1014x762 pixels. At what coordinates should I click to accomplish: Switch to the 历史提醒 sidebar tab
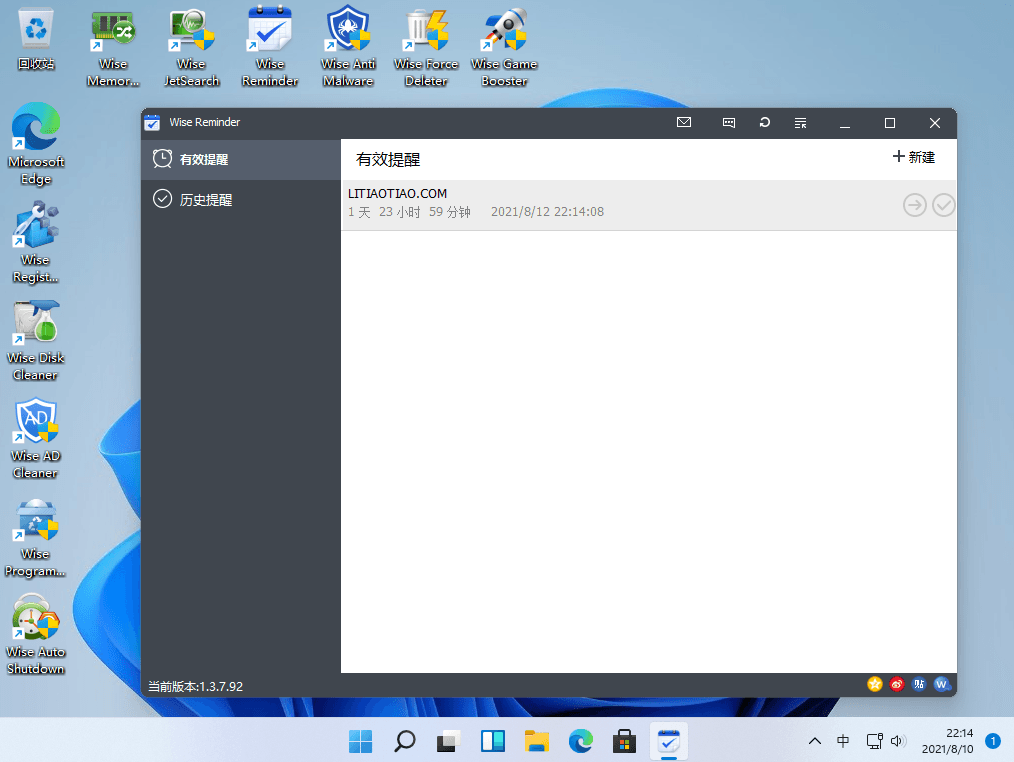point(241,199)
